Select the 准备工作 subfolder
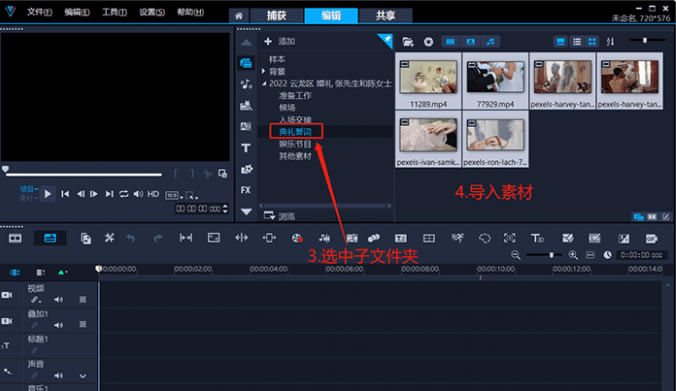Image resolution: width=676 pixels, height=391 pixels. [x=295, y=95]
